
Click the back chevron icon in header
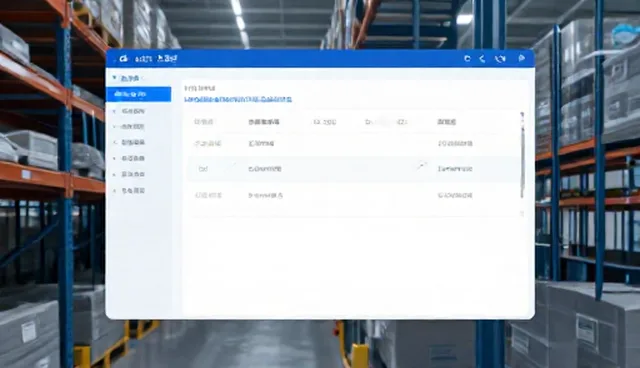(482, 59)
